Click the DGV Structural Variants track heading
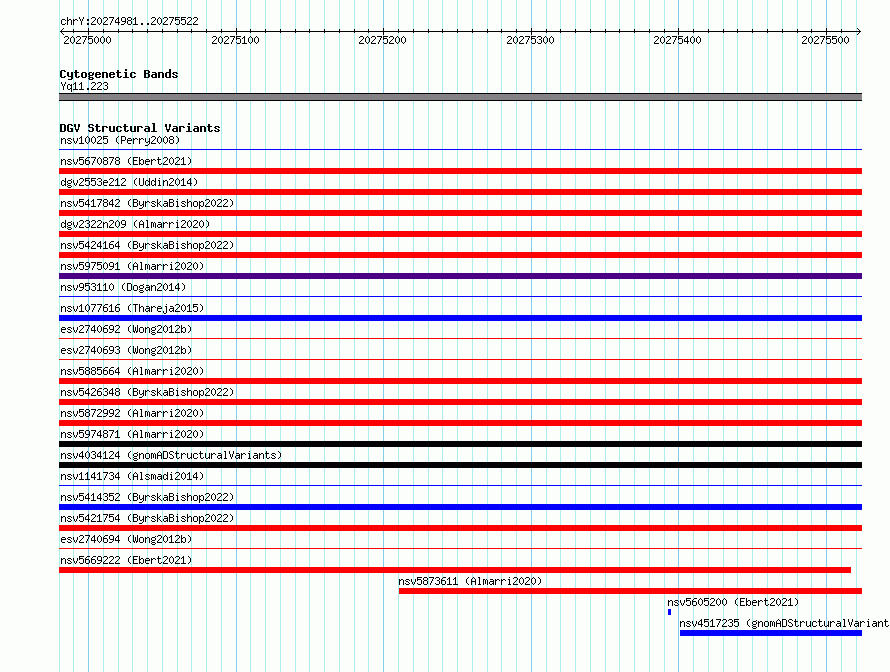This screenshot has width=890, height=672. tap(140, 128)
